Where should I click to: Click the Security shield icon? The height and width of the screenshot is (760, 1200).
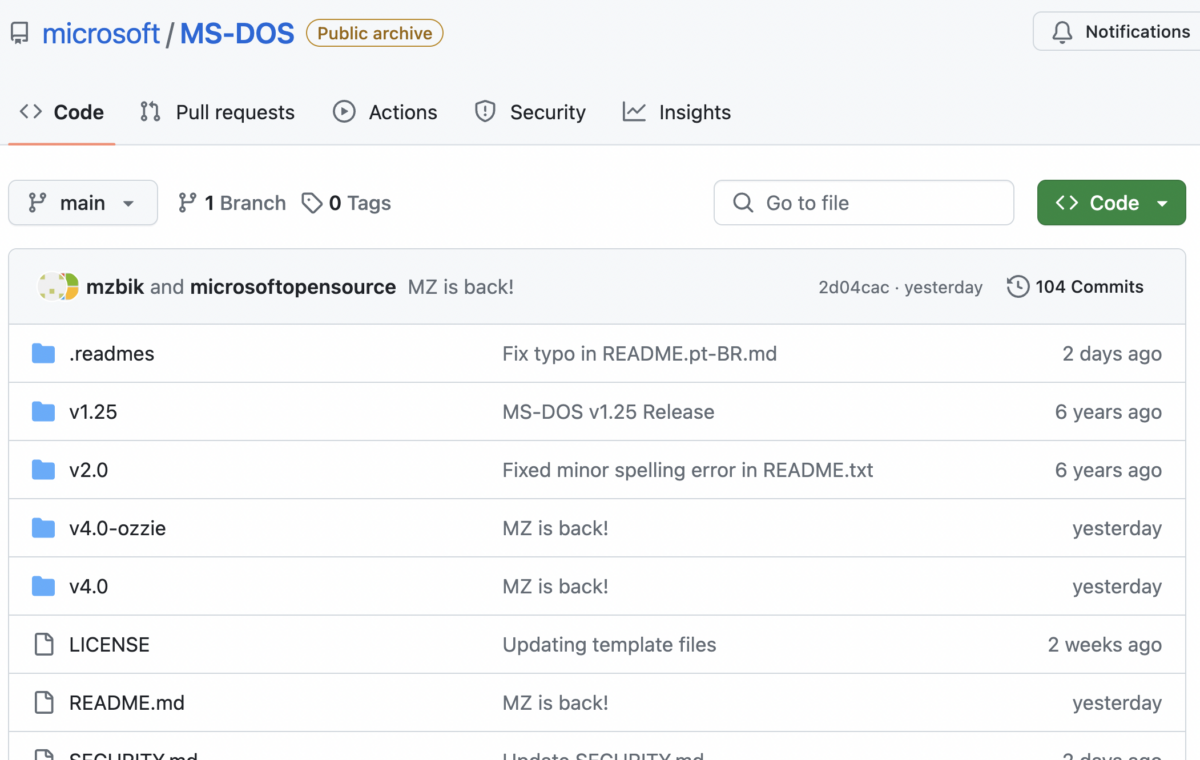[485, 112]
